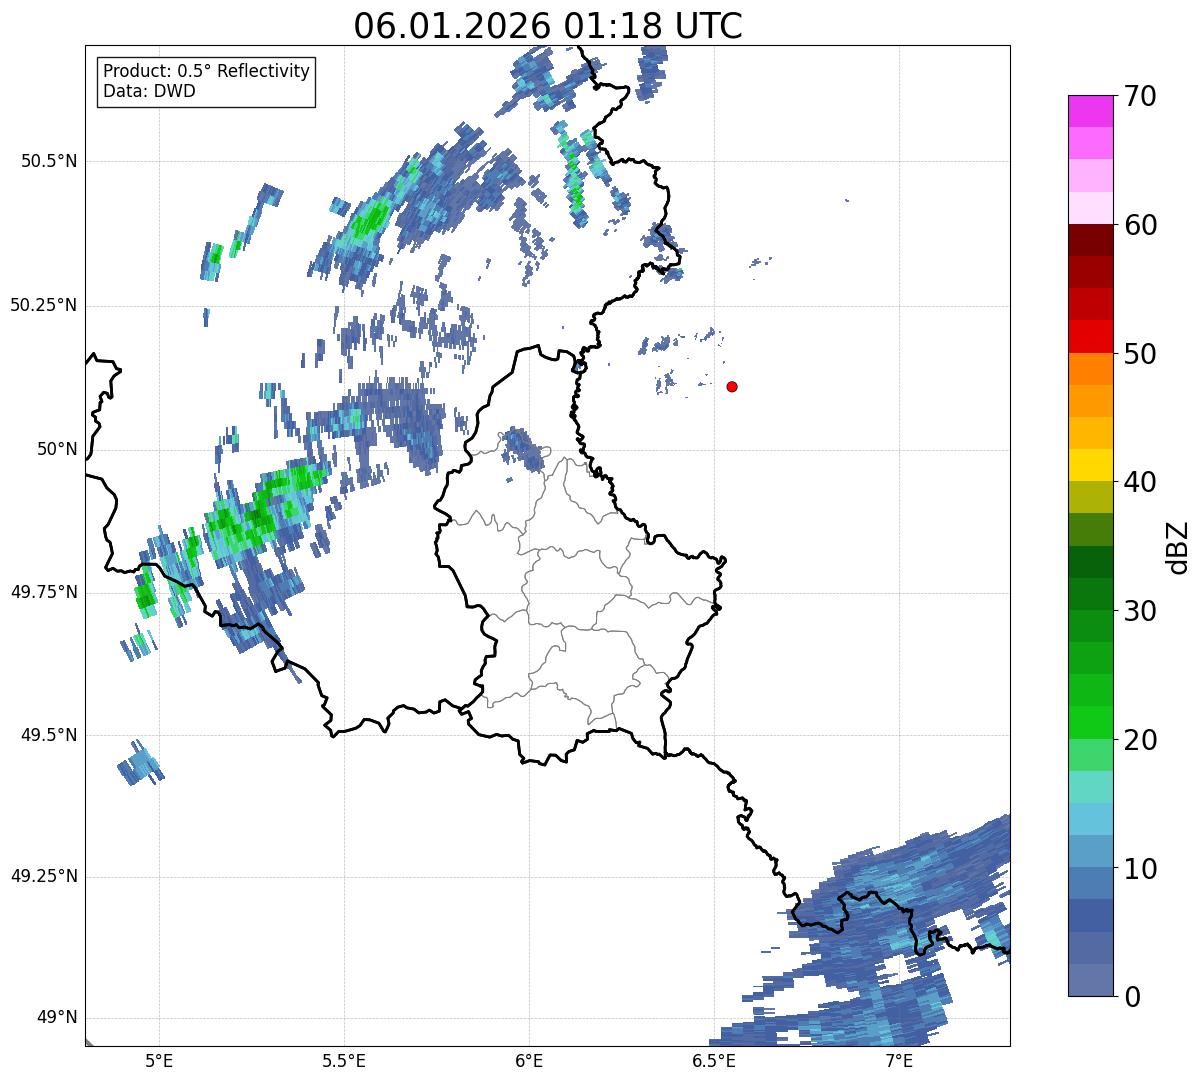Select the orange colorbar swatch just below 50
Viewport: 1202px width, 1081px height.
(1091, 369)
